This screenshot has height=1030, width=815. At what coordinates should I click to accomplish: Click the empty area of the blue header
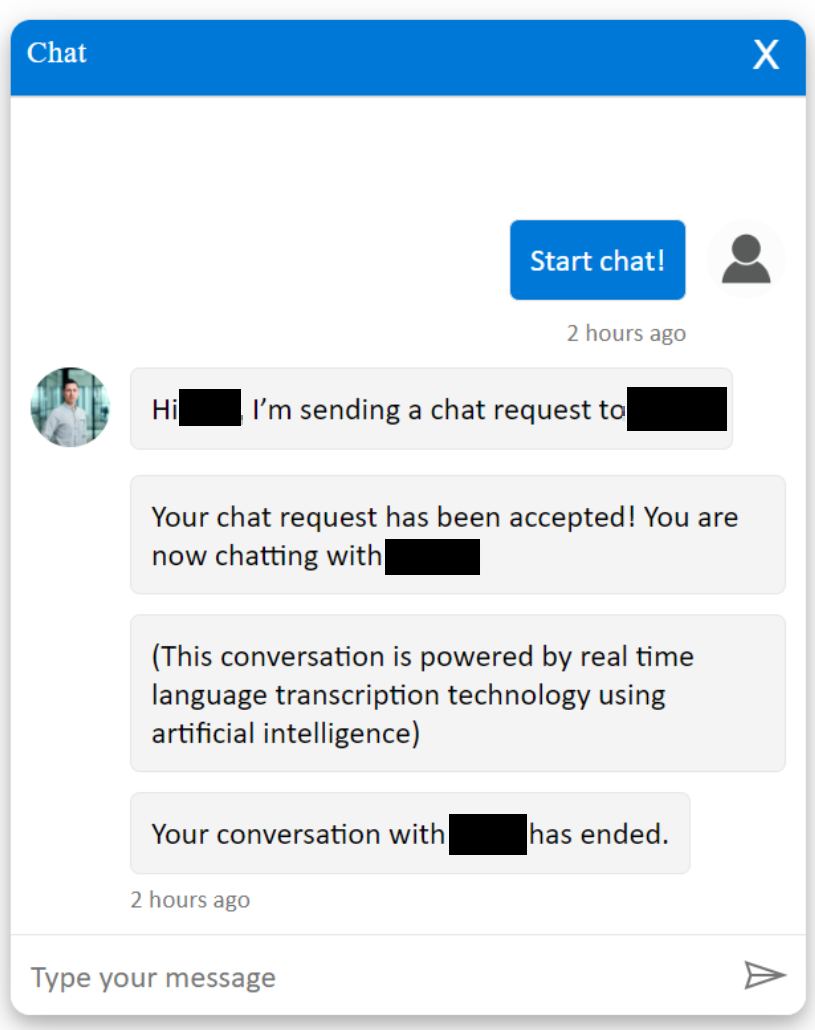[x=400, y=56]
